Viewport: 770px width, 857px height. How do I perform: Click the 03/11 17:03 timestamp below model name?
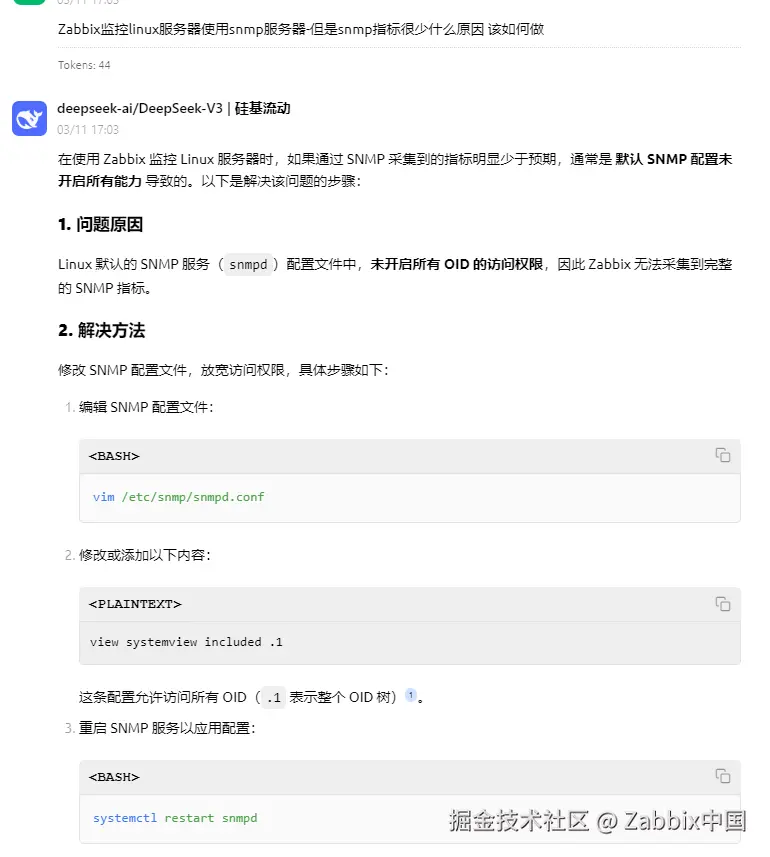tap(88, 130)
